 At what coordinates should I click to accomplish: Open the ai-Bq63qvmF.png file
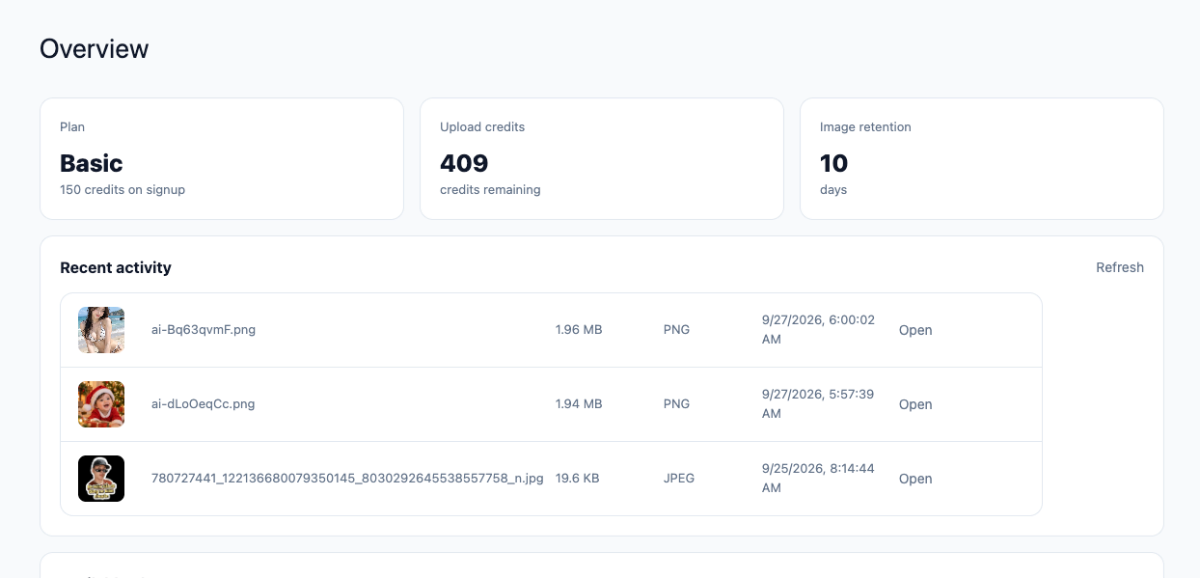click(915, 330)
